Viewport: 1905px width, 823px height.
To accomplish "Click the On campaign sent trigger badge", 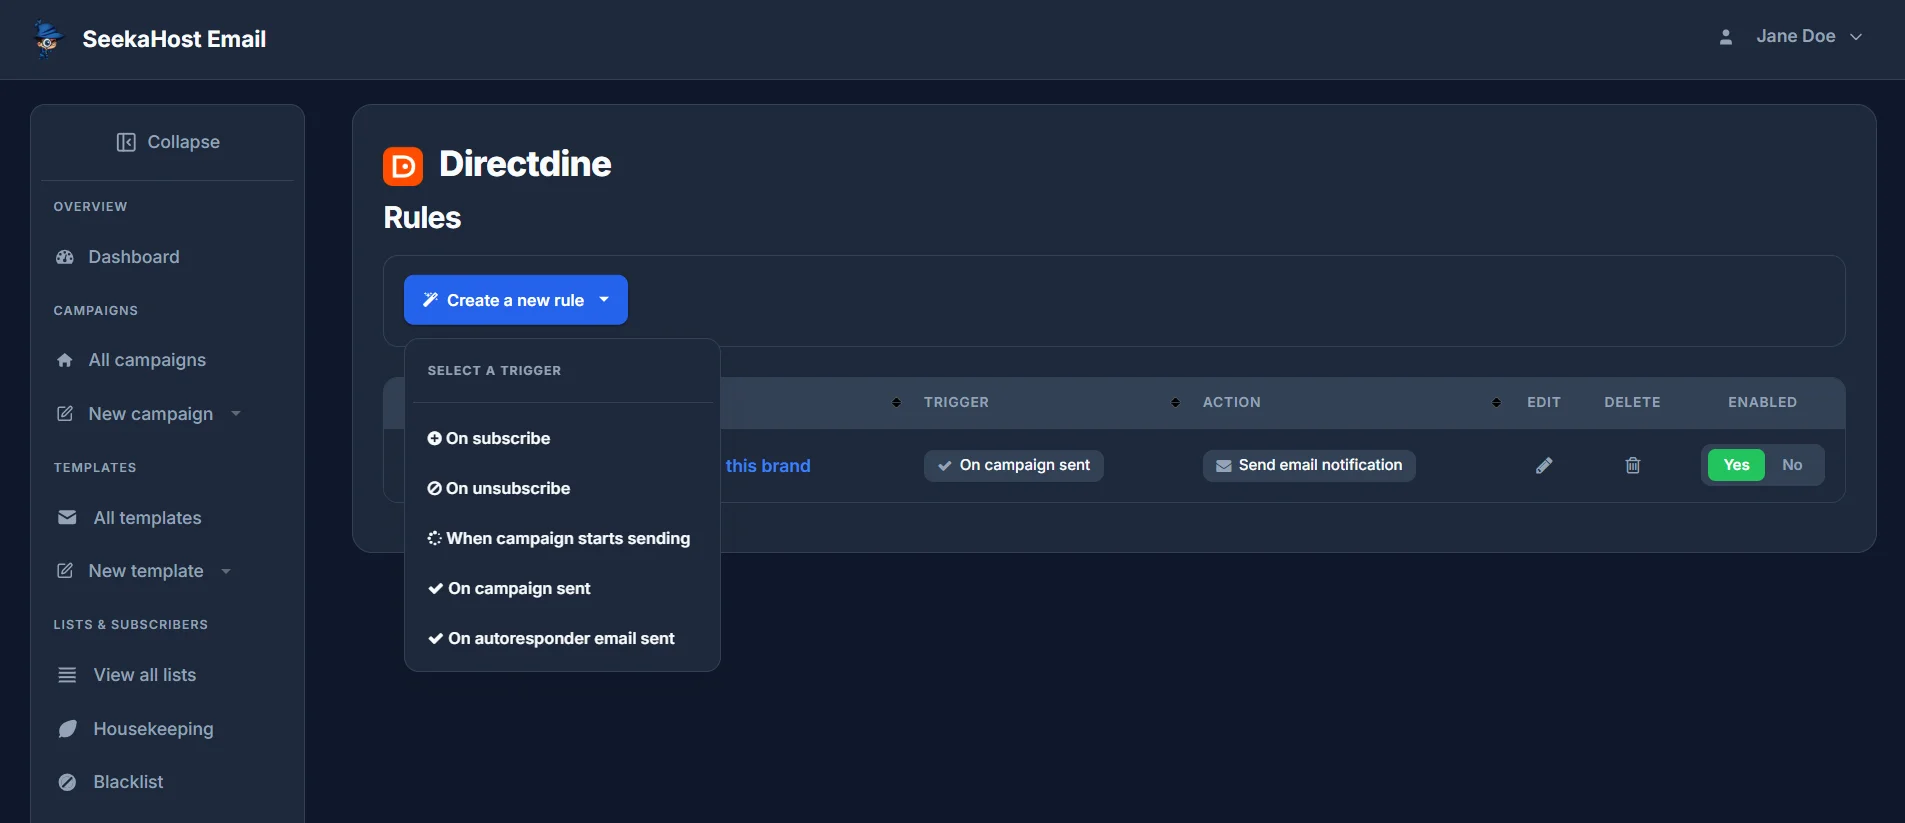I will [x=1014, y=465].
